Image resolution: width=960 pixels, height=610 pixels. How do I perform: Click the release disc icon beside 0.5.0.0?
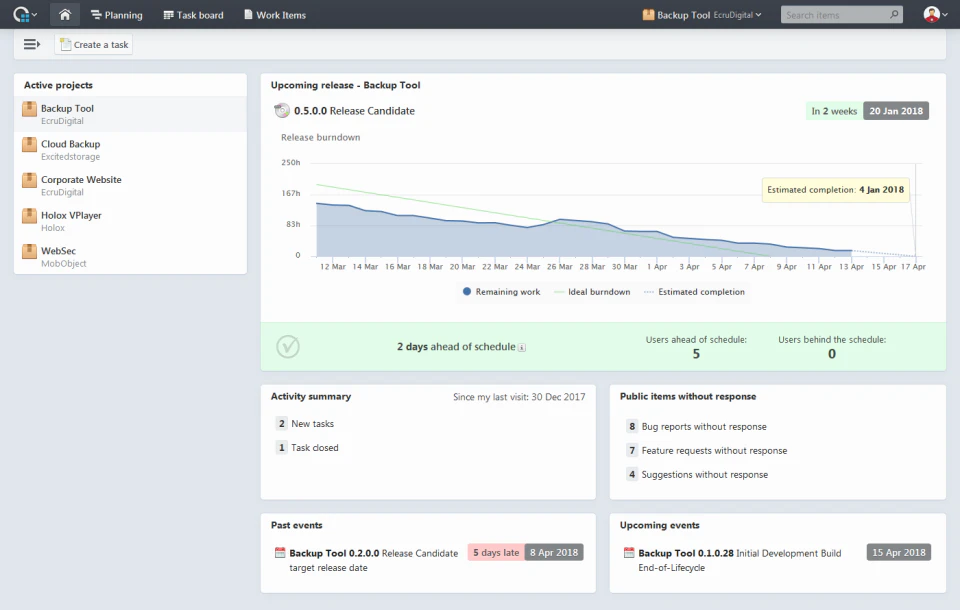pyautogui.click(x=282, y=111)
